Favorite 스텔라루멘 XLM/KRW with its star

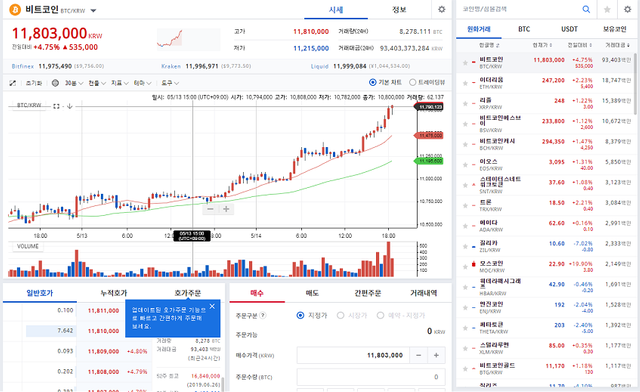coord(465,348)
